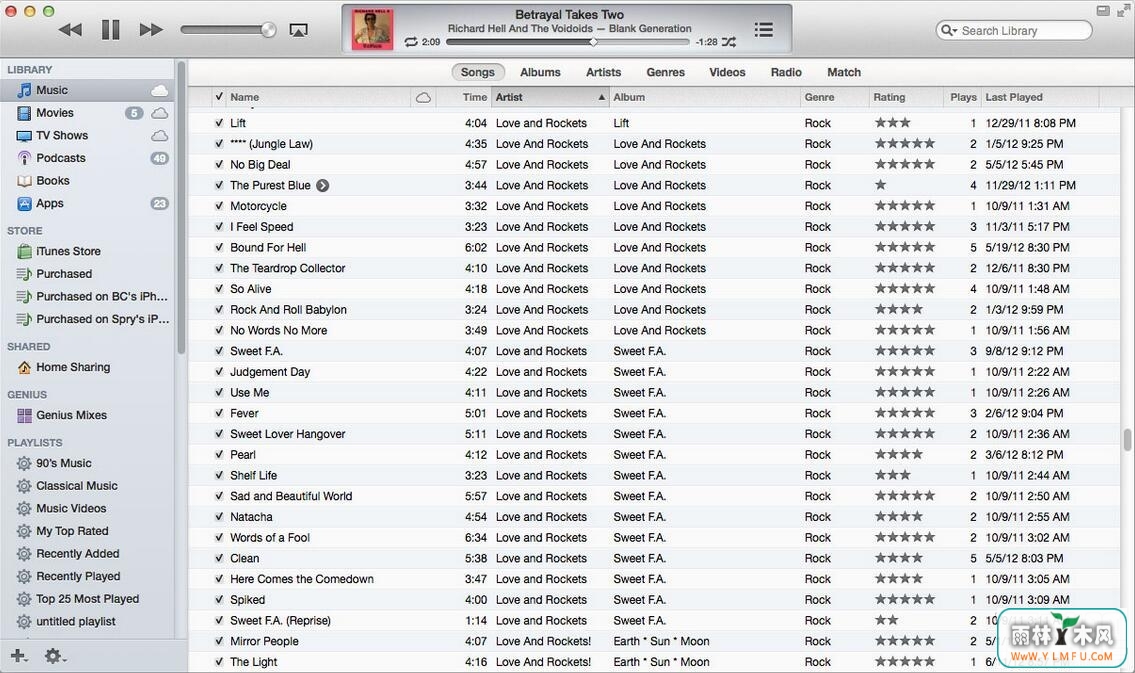This screenshot has width=1135, height=673.
Task: Click the Books icon
Action: pyautogui.click(x=24, y=181)
